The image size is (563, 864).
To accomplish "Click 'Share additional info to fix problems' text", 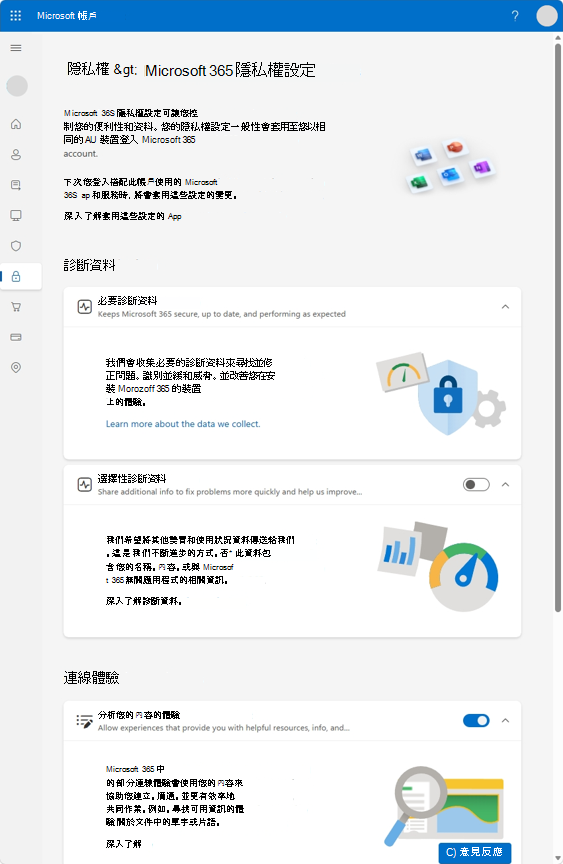I will (230, 492).
